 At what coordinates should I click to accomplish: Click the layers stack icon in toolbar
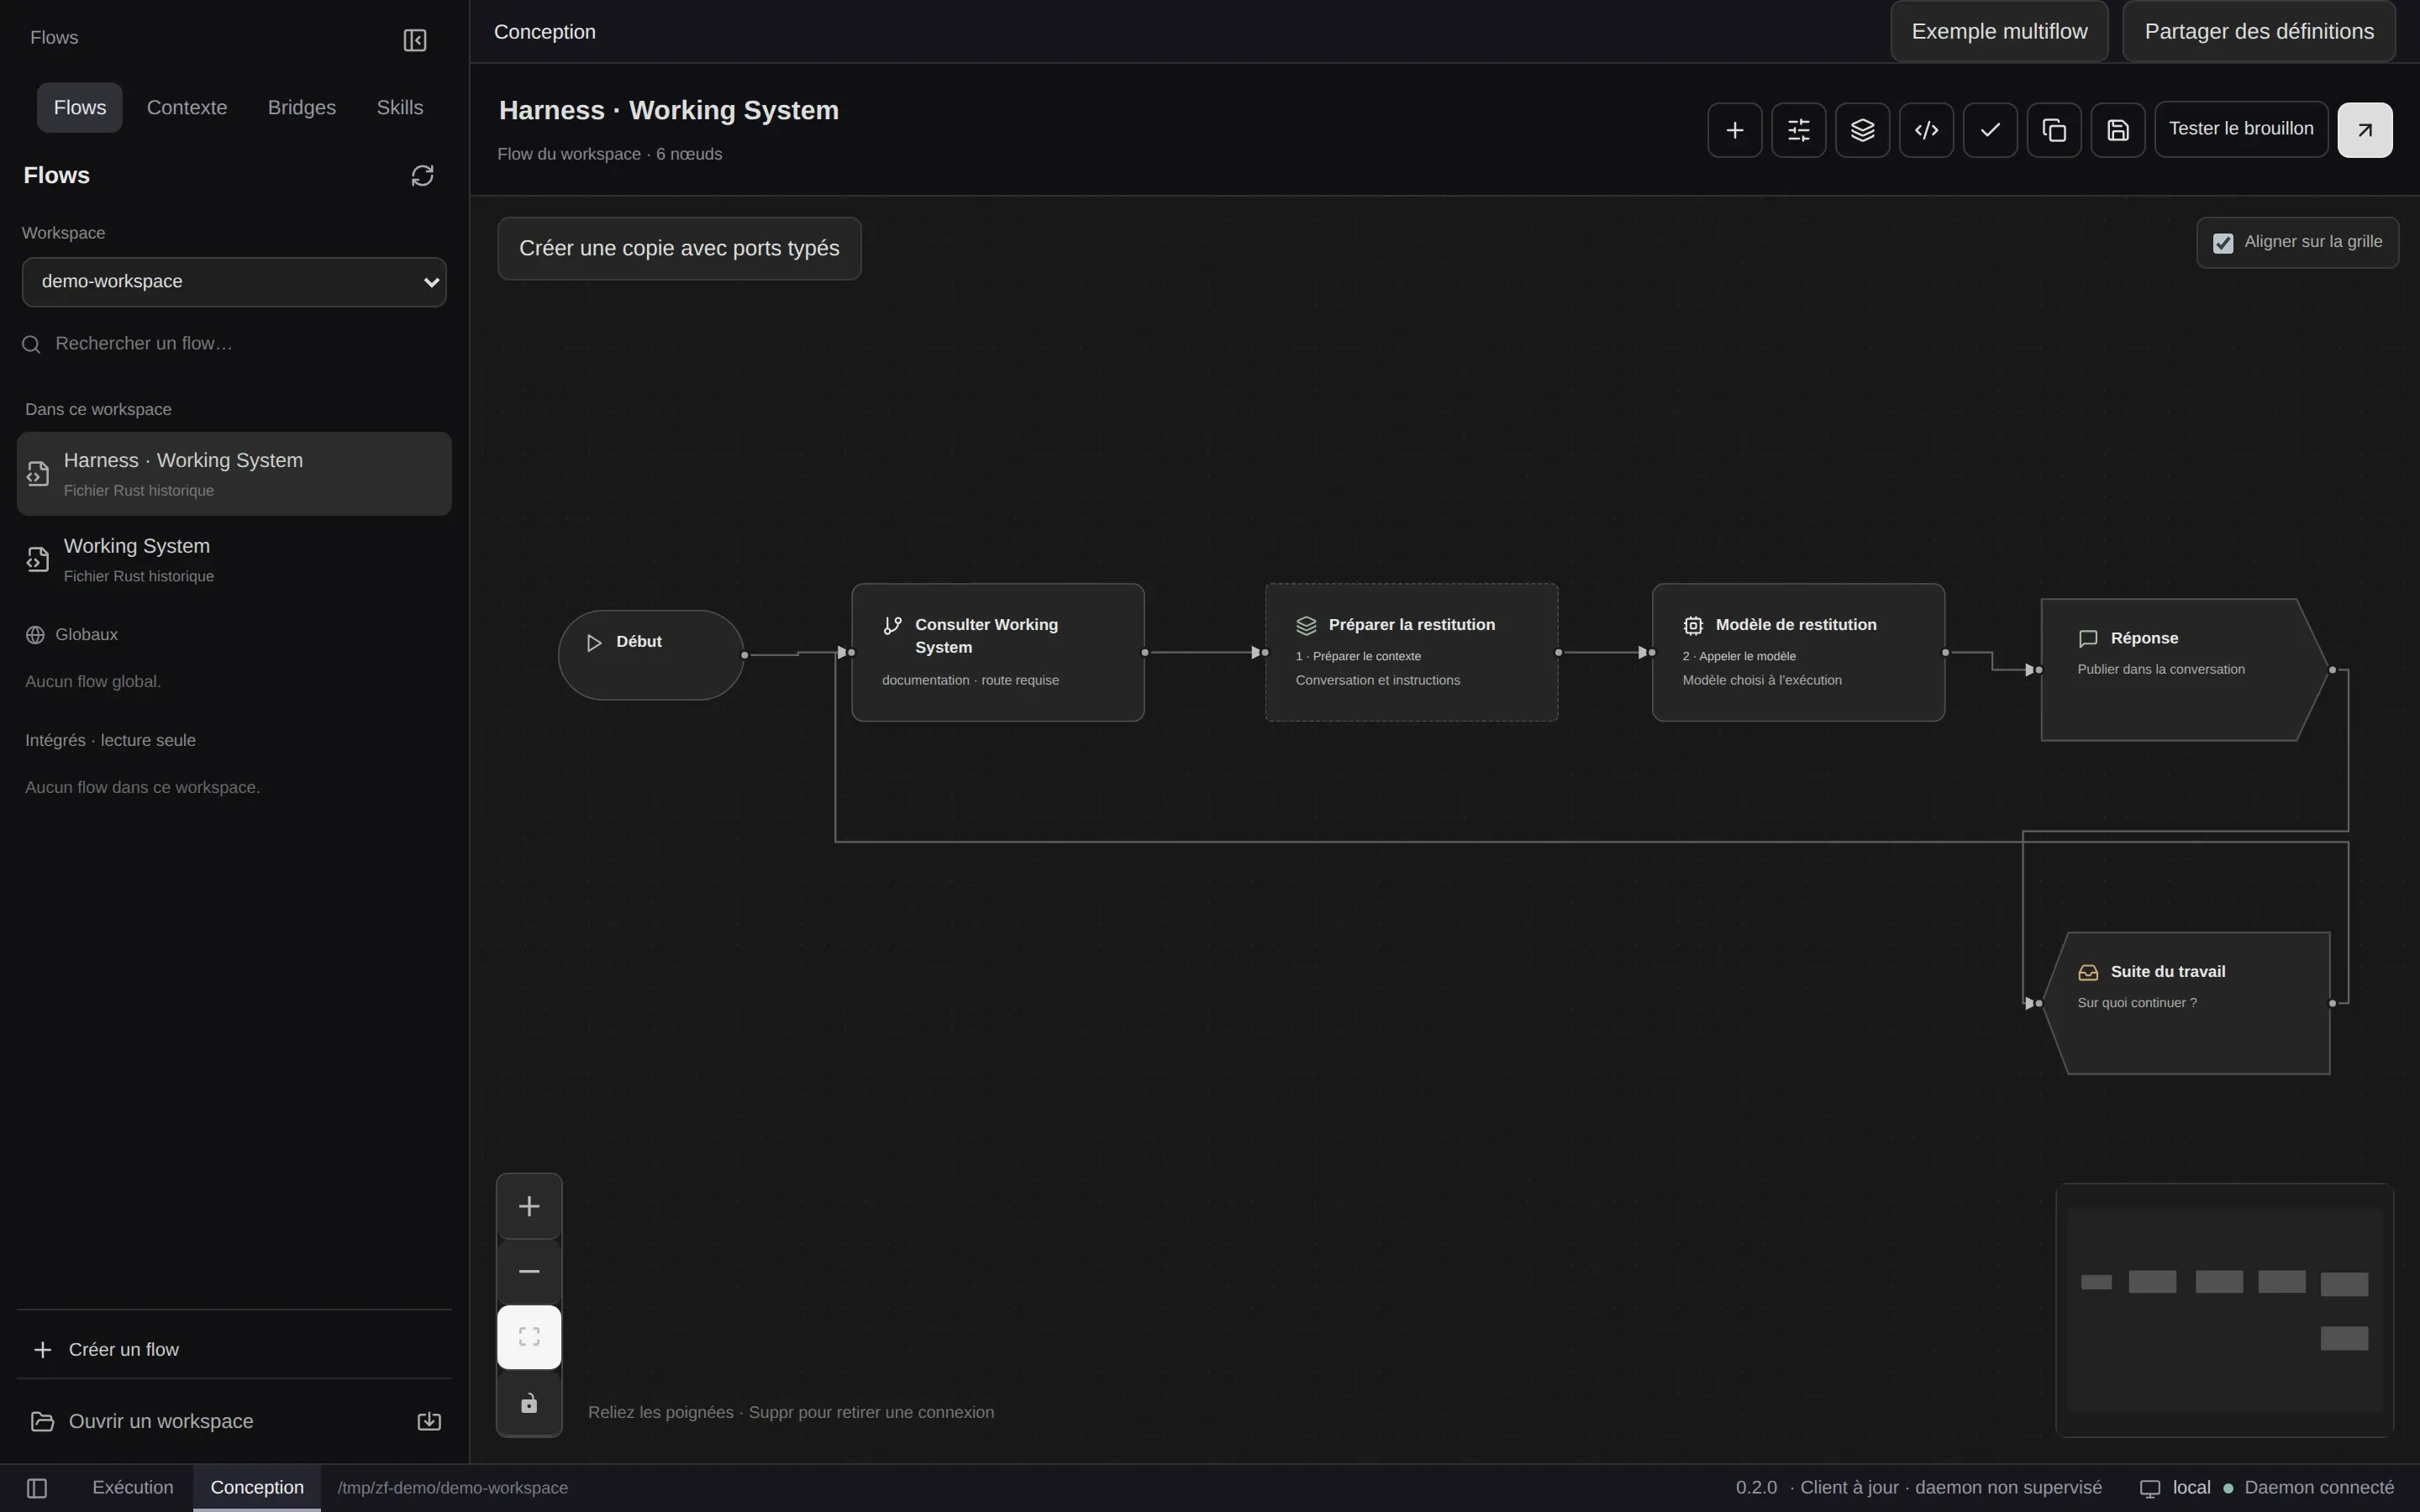click(1862, 130)
